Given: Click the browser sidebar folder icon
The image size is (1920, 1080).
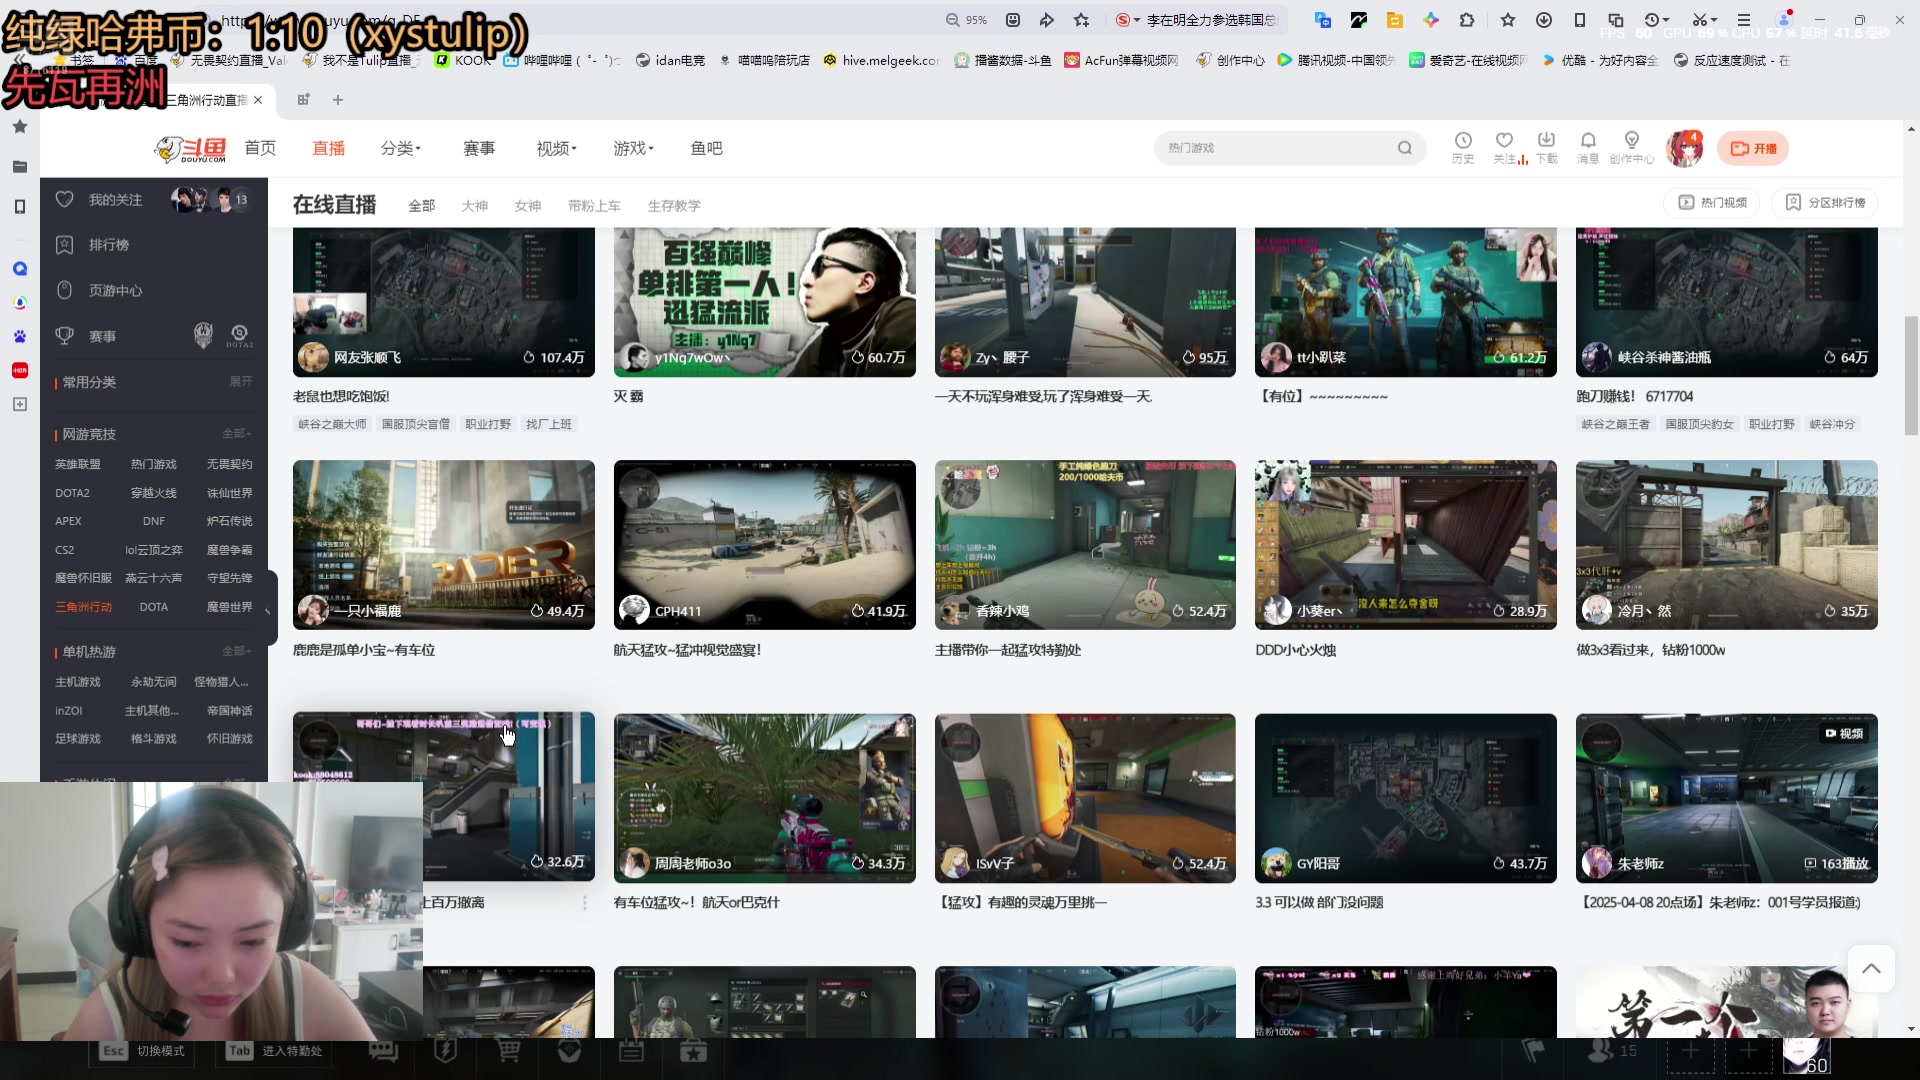Looking at the screenshot, I should coord(20,166).
